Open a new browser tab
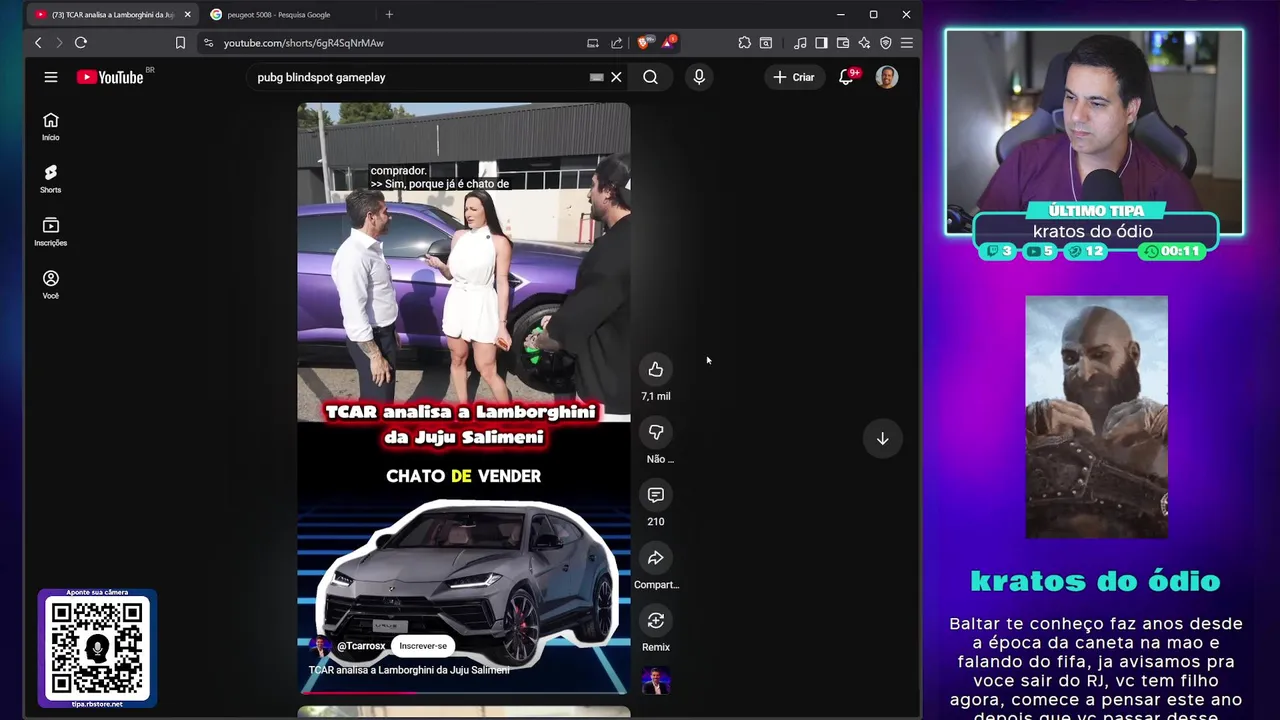 click(x=389, y=15)
